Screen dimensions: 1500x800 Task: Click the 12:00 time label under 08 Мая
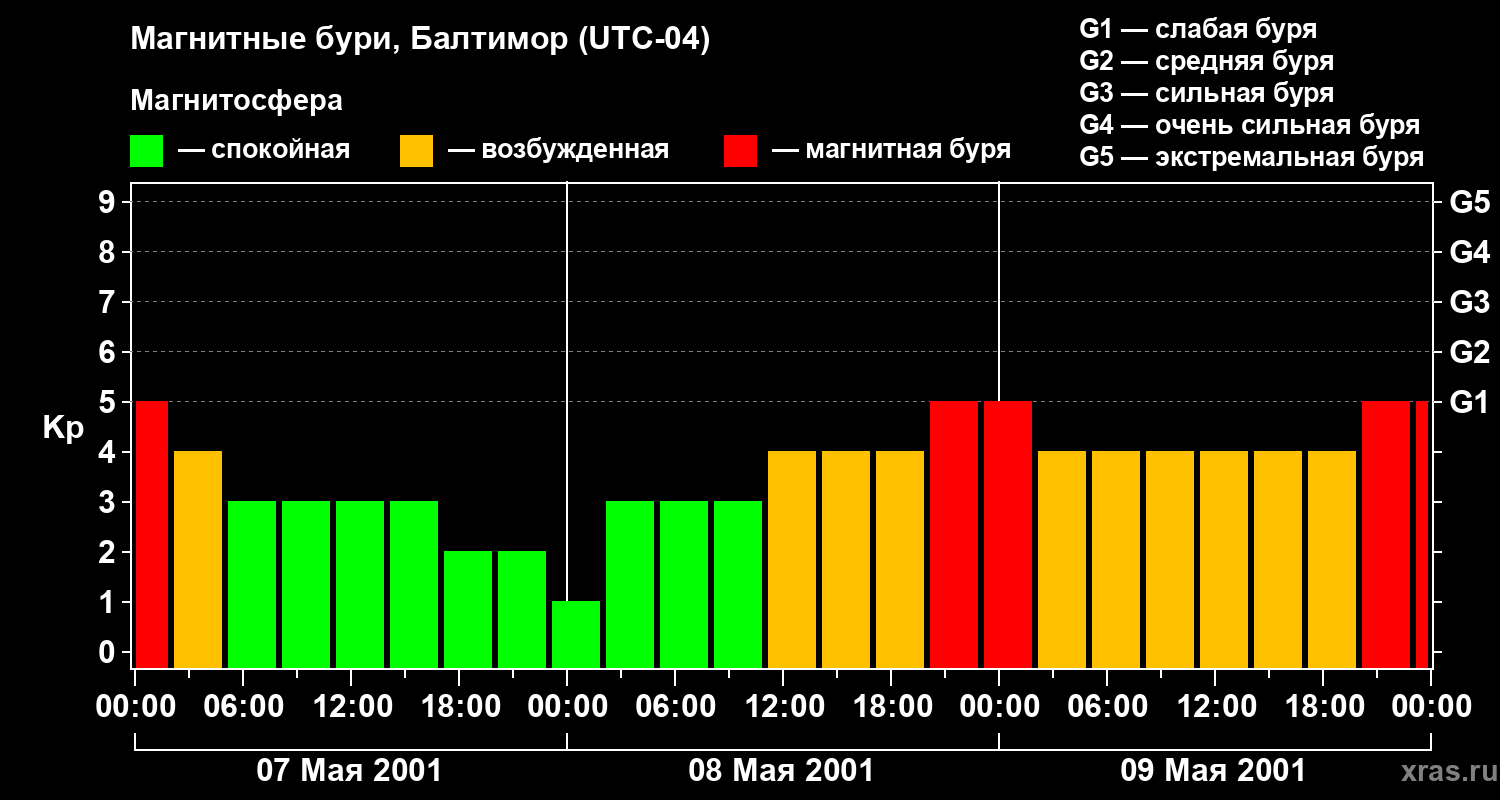(x=784, y=707)
